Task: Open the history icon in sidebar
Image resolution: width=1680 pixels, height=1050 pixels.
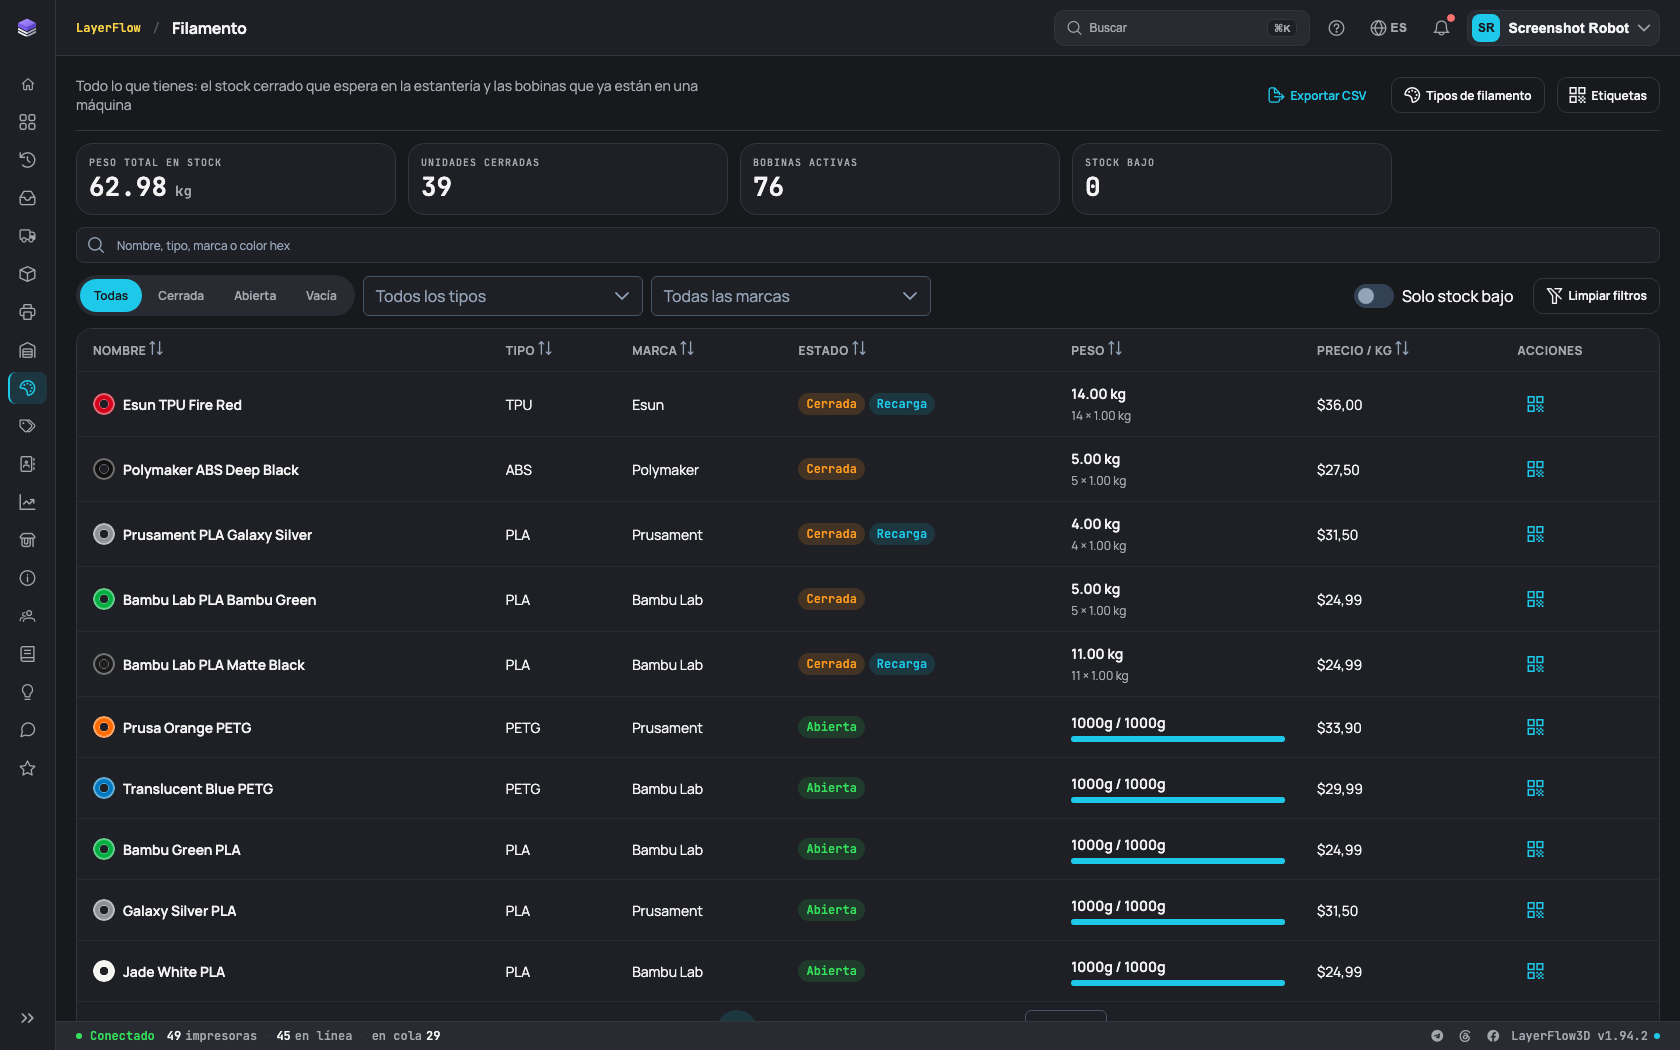Action: tap(28, 160)
